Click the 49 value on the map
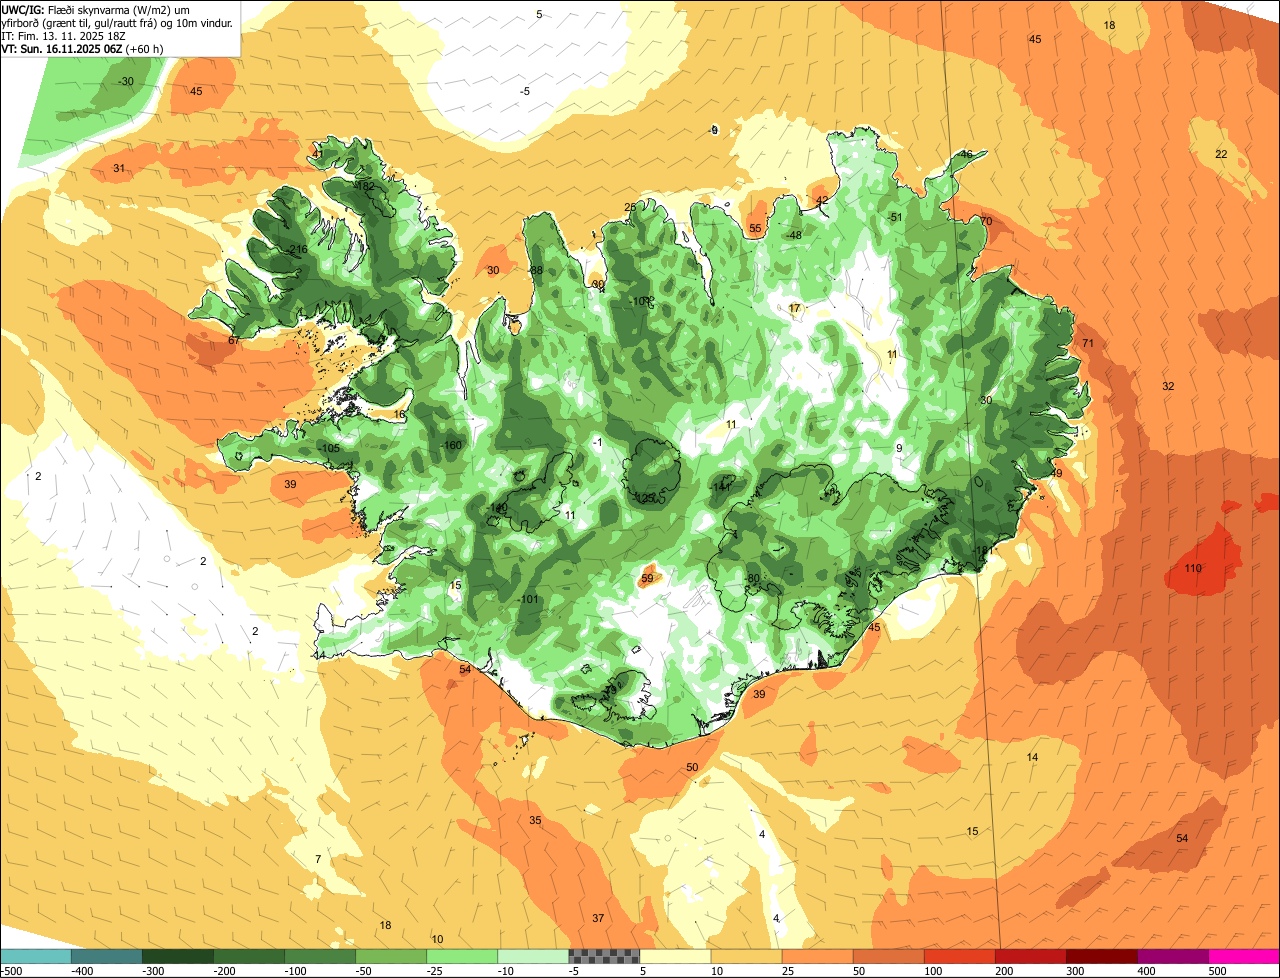Viewport: 1280px width, 978px height. pos(1056,473)
